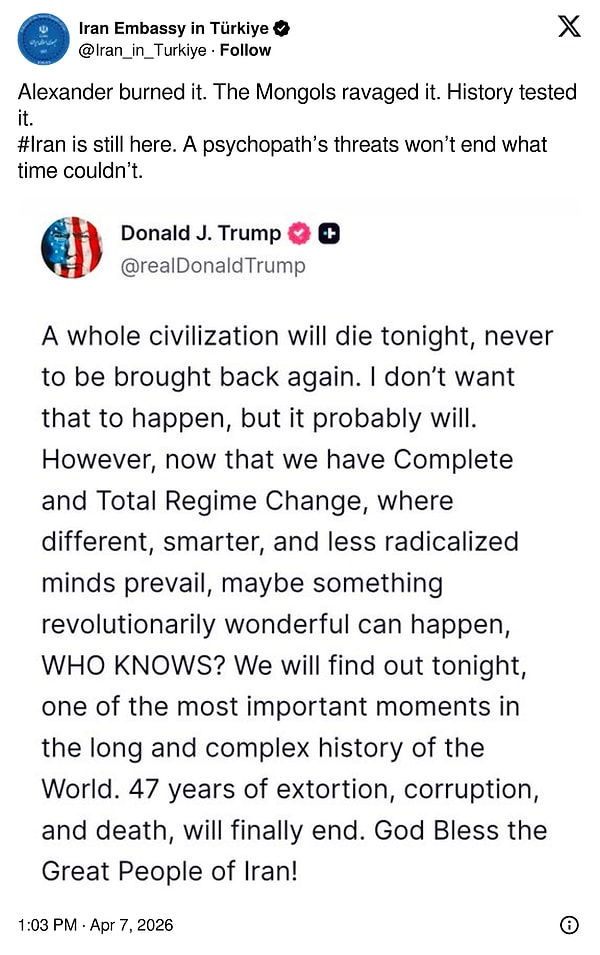Click the Donald J. Trump display name

tap(200, 234)
